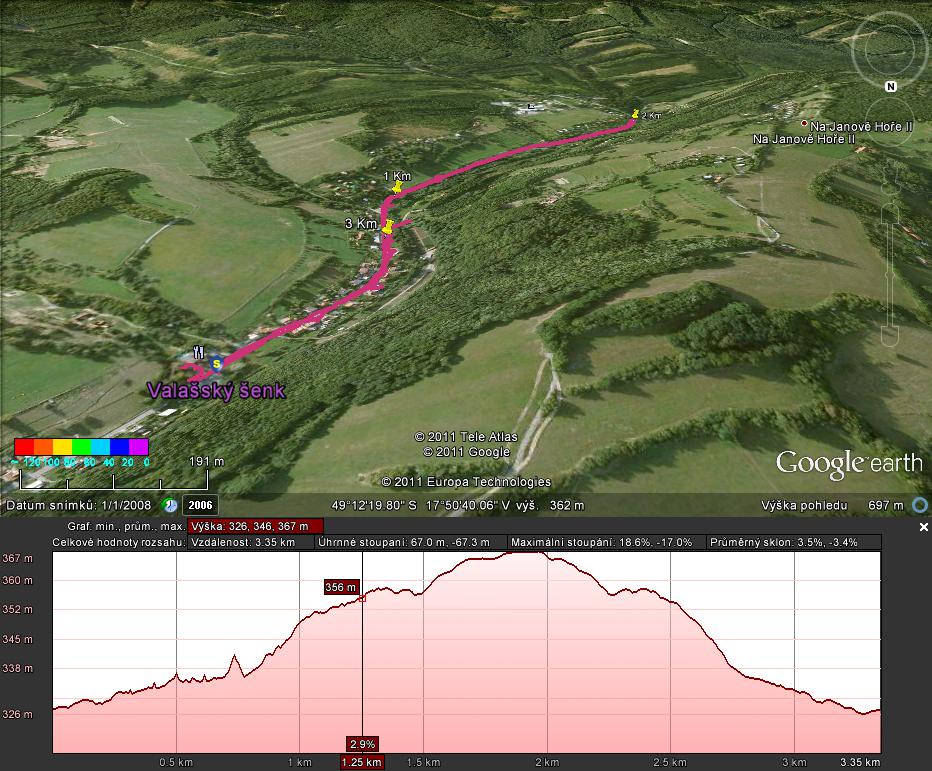This screenshot has height=771, width=932.
Task: Click the 2 Km pushpin at track end
Action: 634,113
